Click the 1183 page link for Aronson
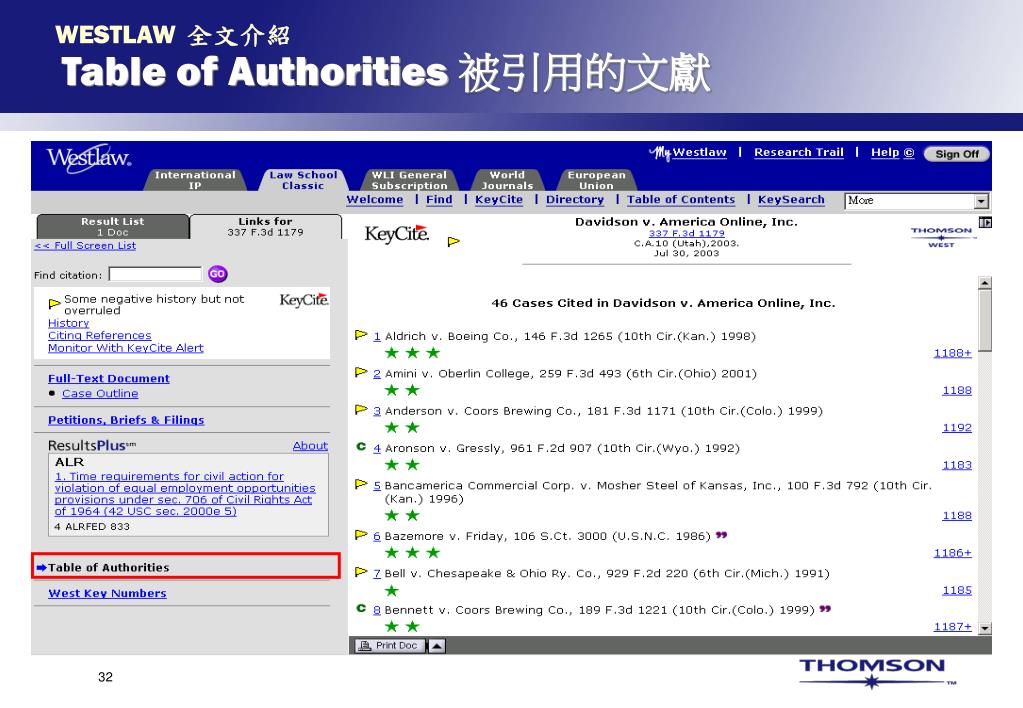 (957, 465)
